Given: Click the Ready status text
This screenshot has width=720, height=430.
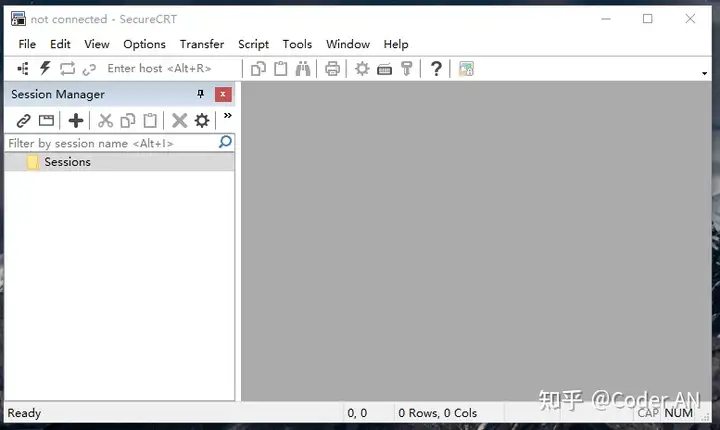Looking at the screenshot, I should coord(24,413).
